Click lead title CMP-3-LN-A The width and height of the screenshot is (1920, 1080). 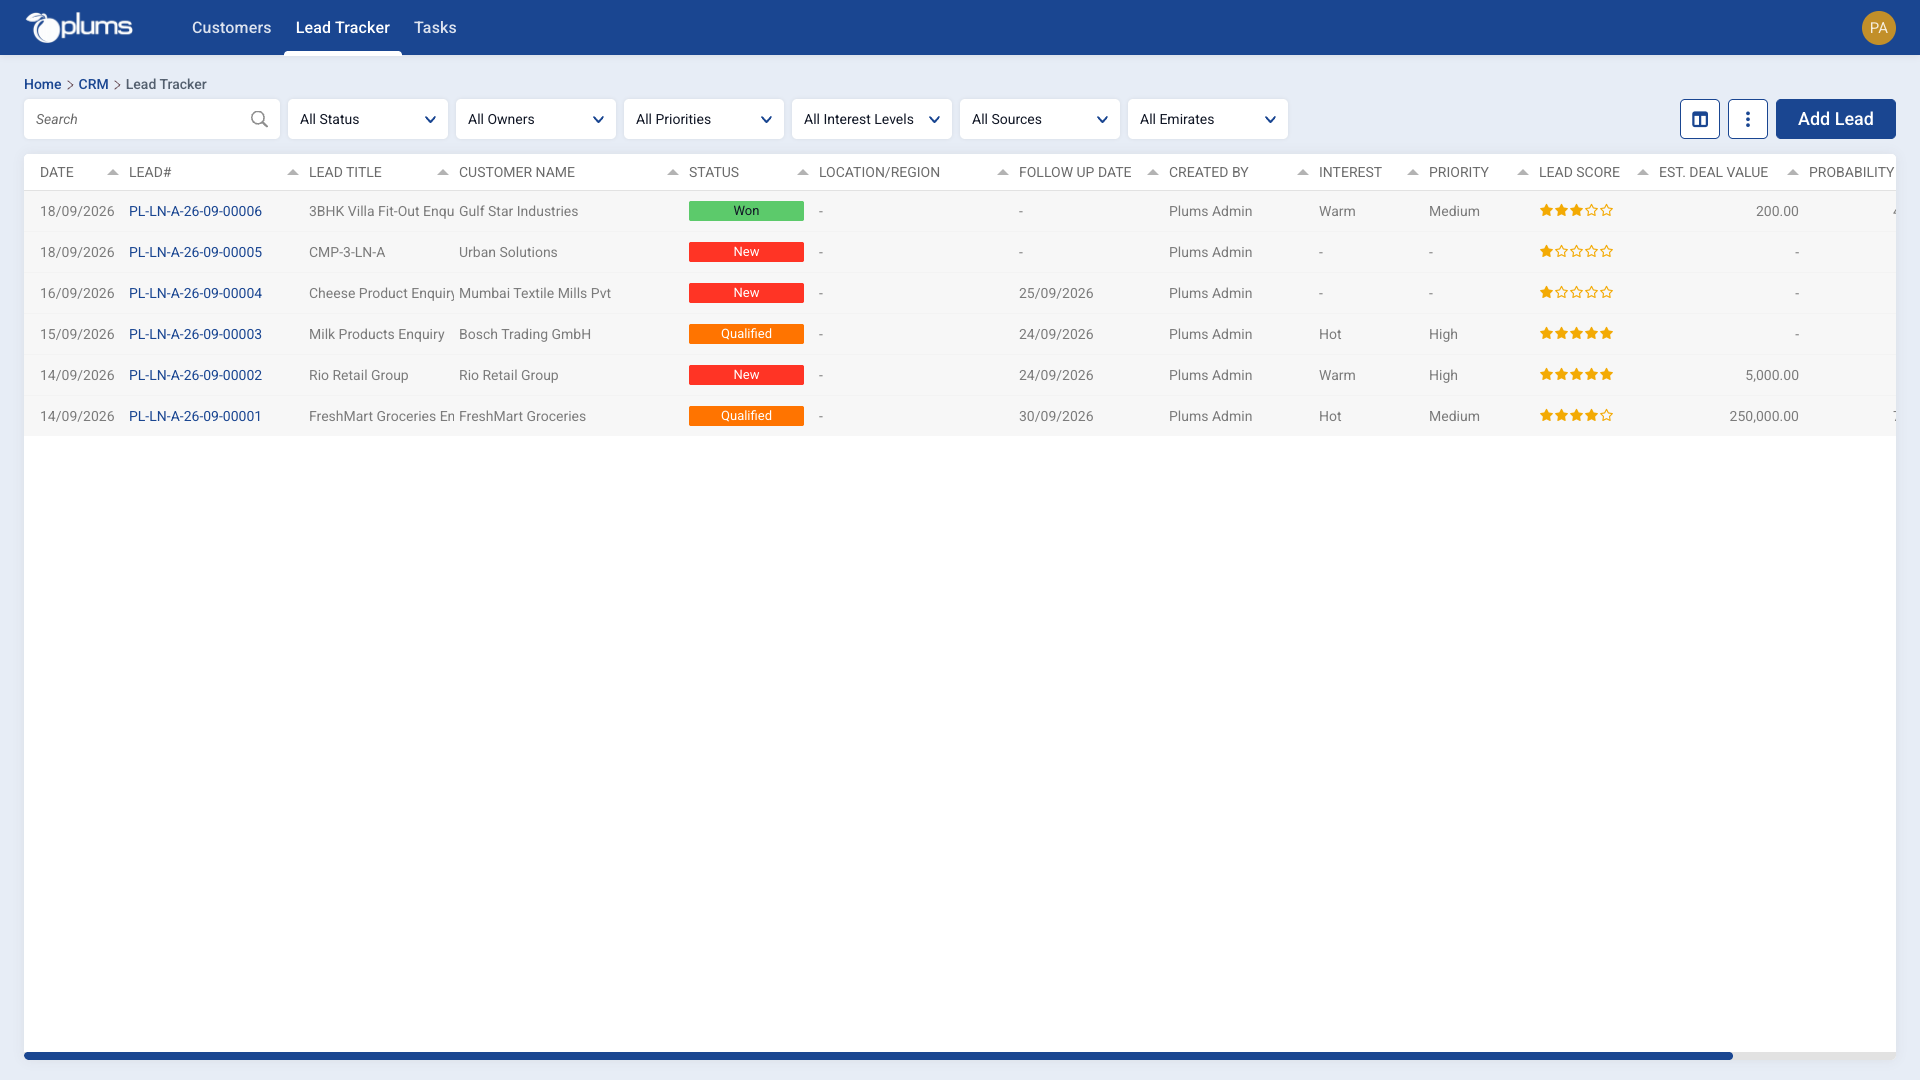[x=347, y=252]
